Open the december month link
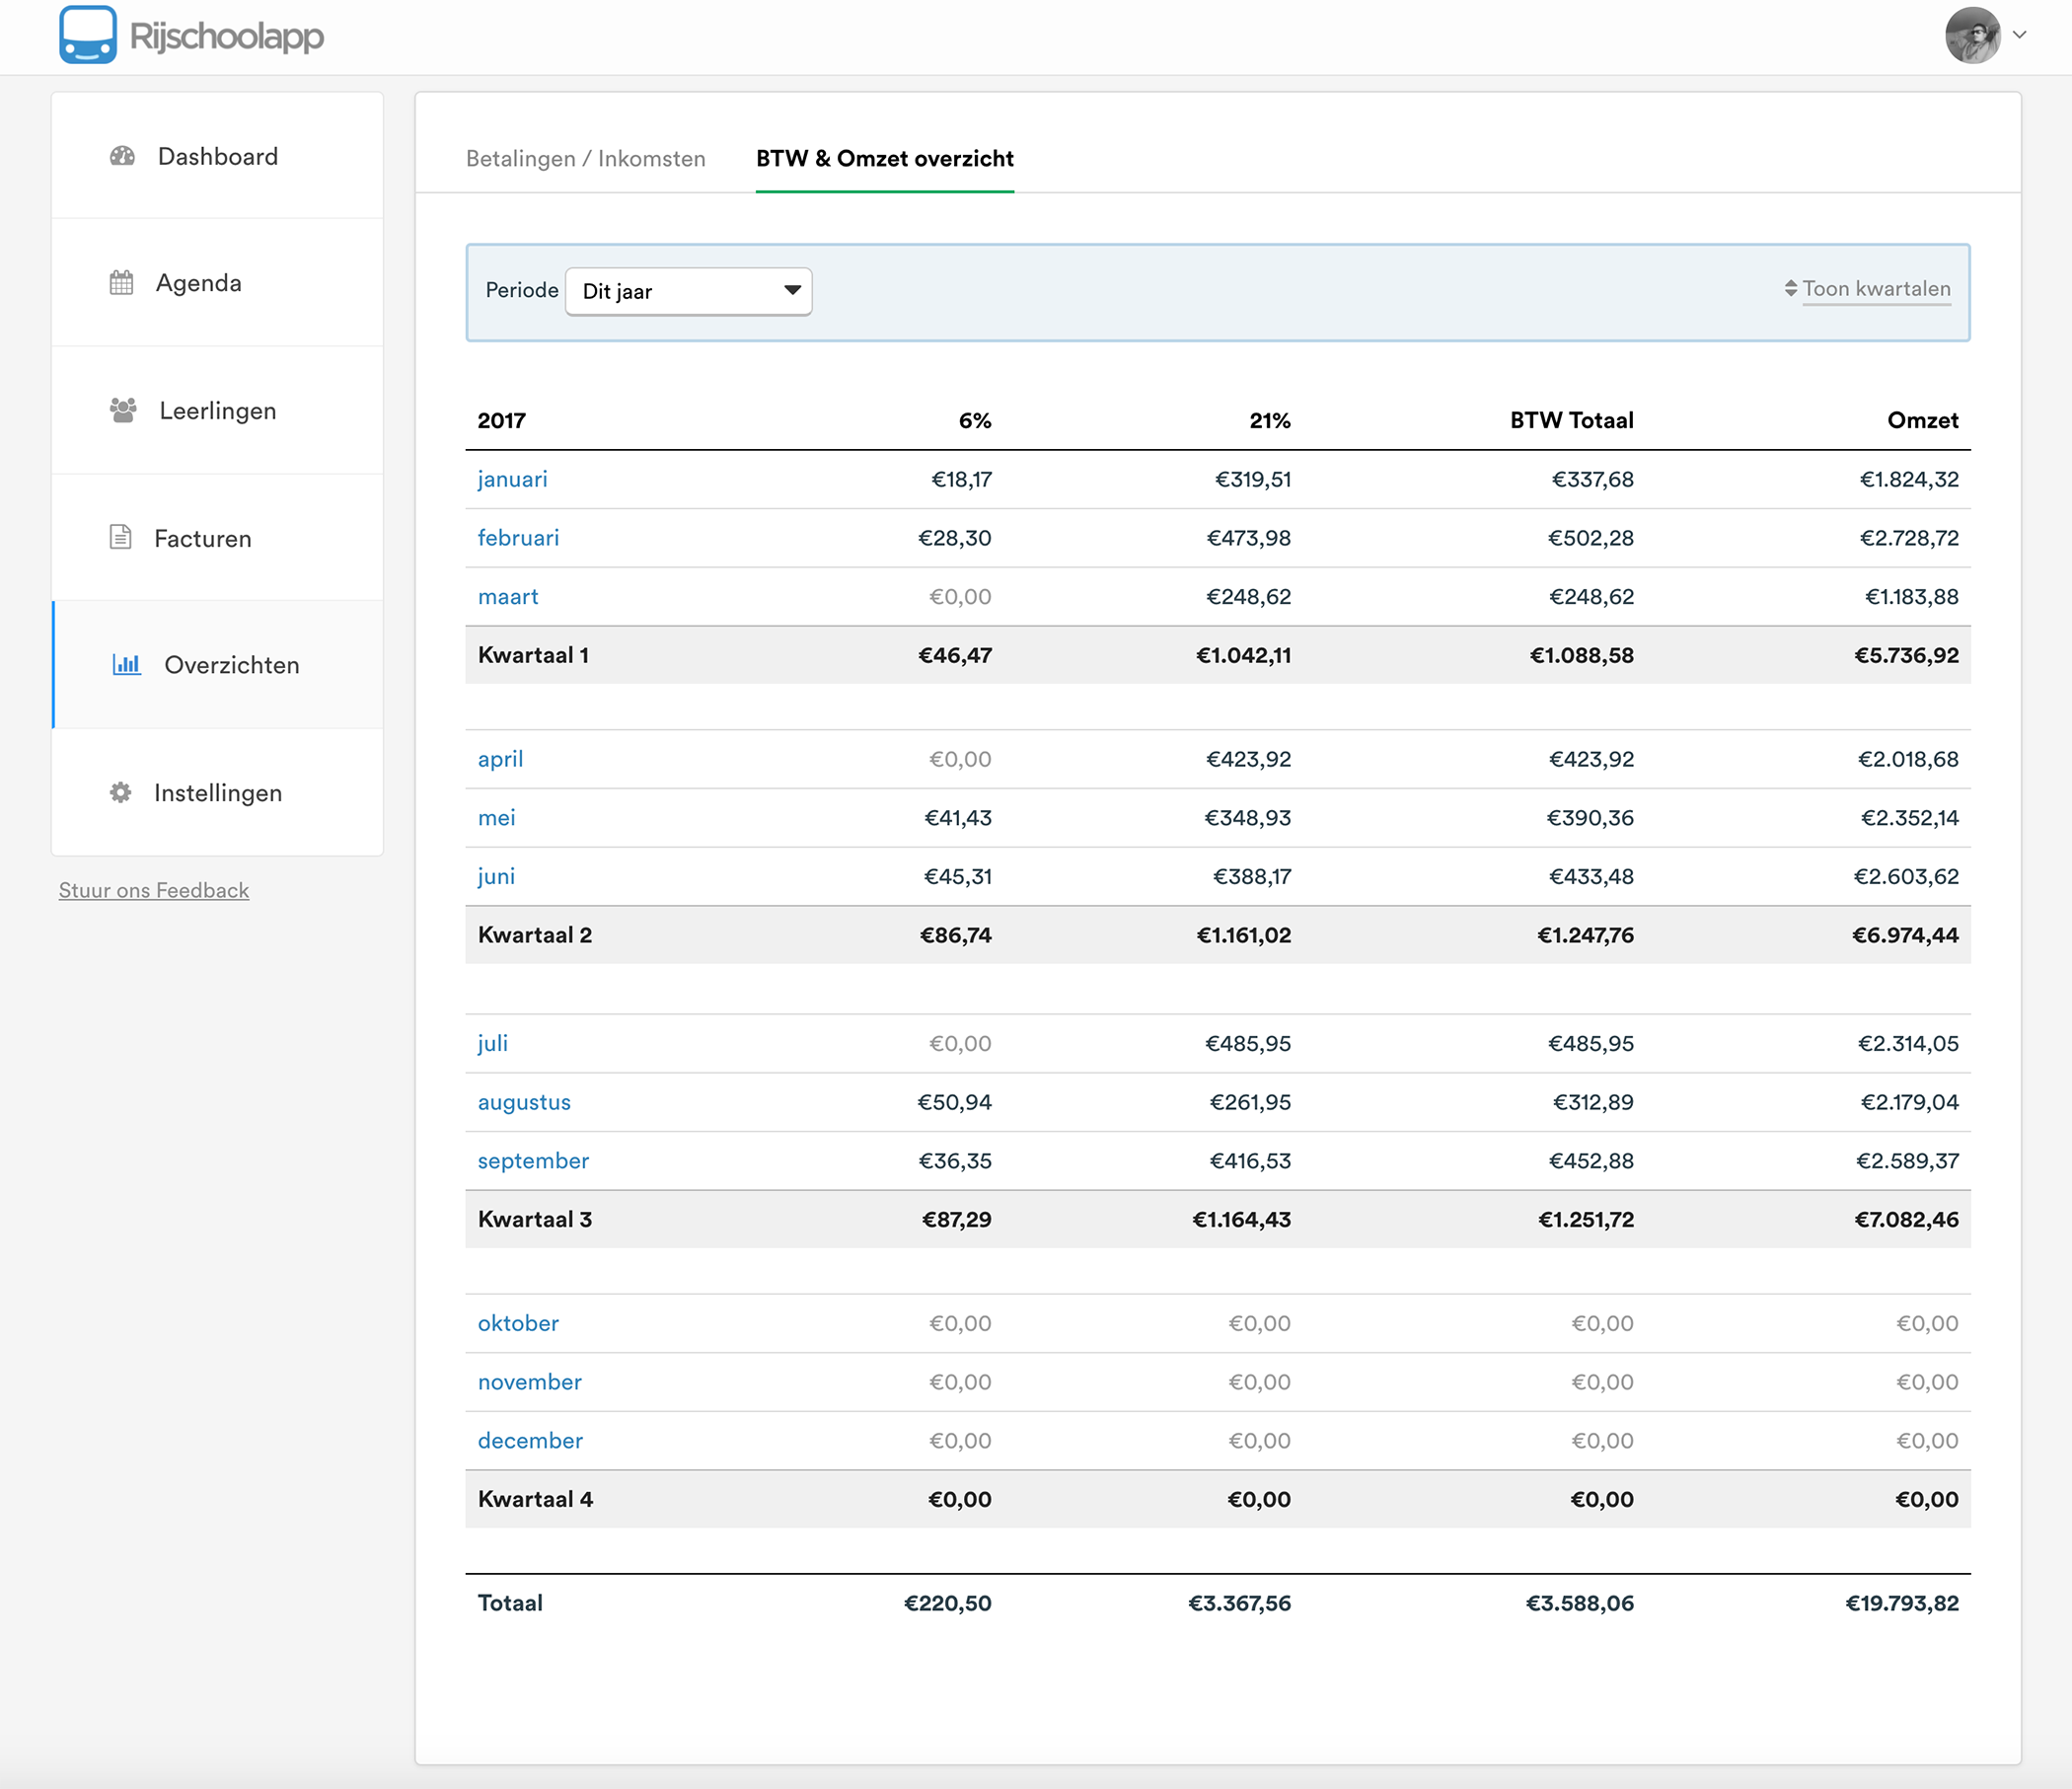This screenshot has height=1789, width=2072. pyautogui.click(x=530, y=1440)
